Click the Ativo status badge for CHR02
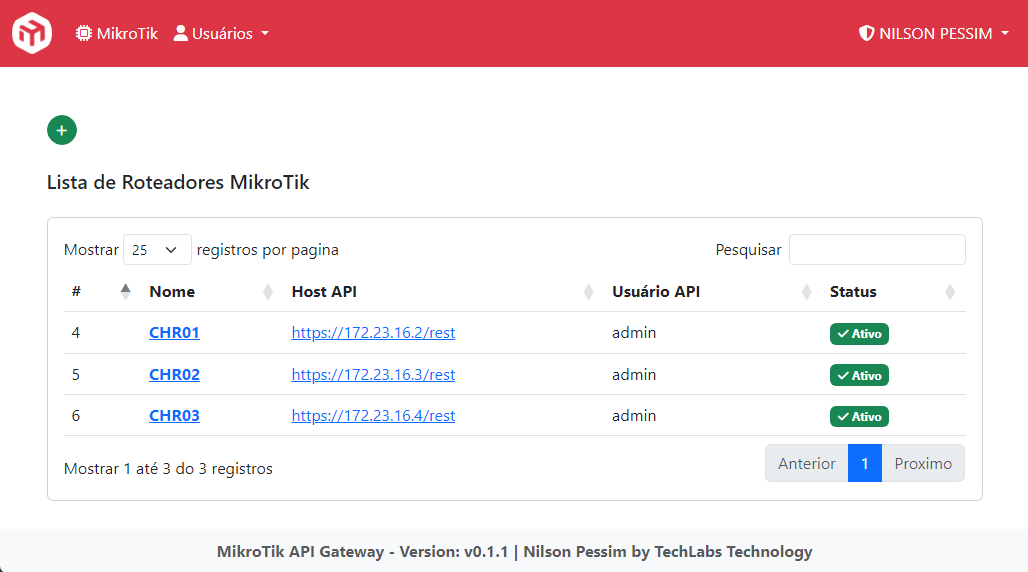Image resolution: width=1028 pixels, height=572 pixels. tap(859, 375)
